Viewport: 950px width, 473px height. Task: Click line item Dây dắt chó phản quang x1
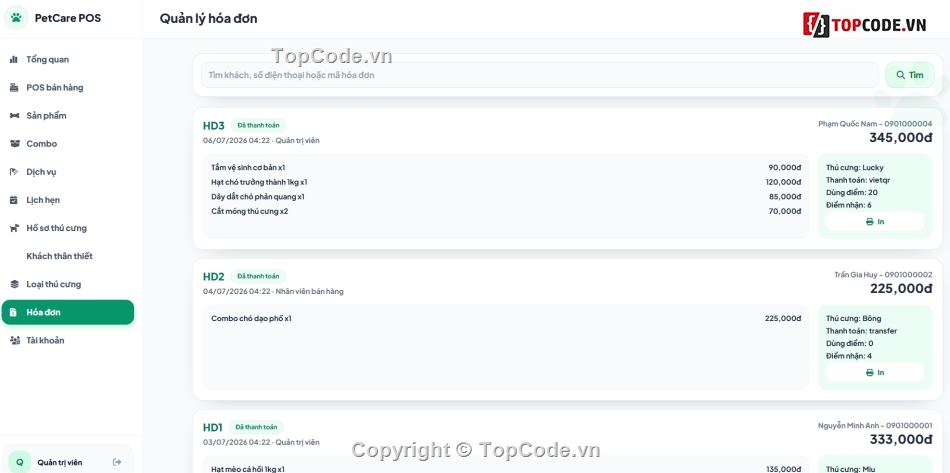(x=257, y=197)
